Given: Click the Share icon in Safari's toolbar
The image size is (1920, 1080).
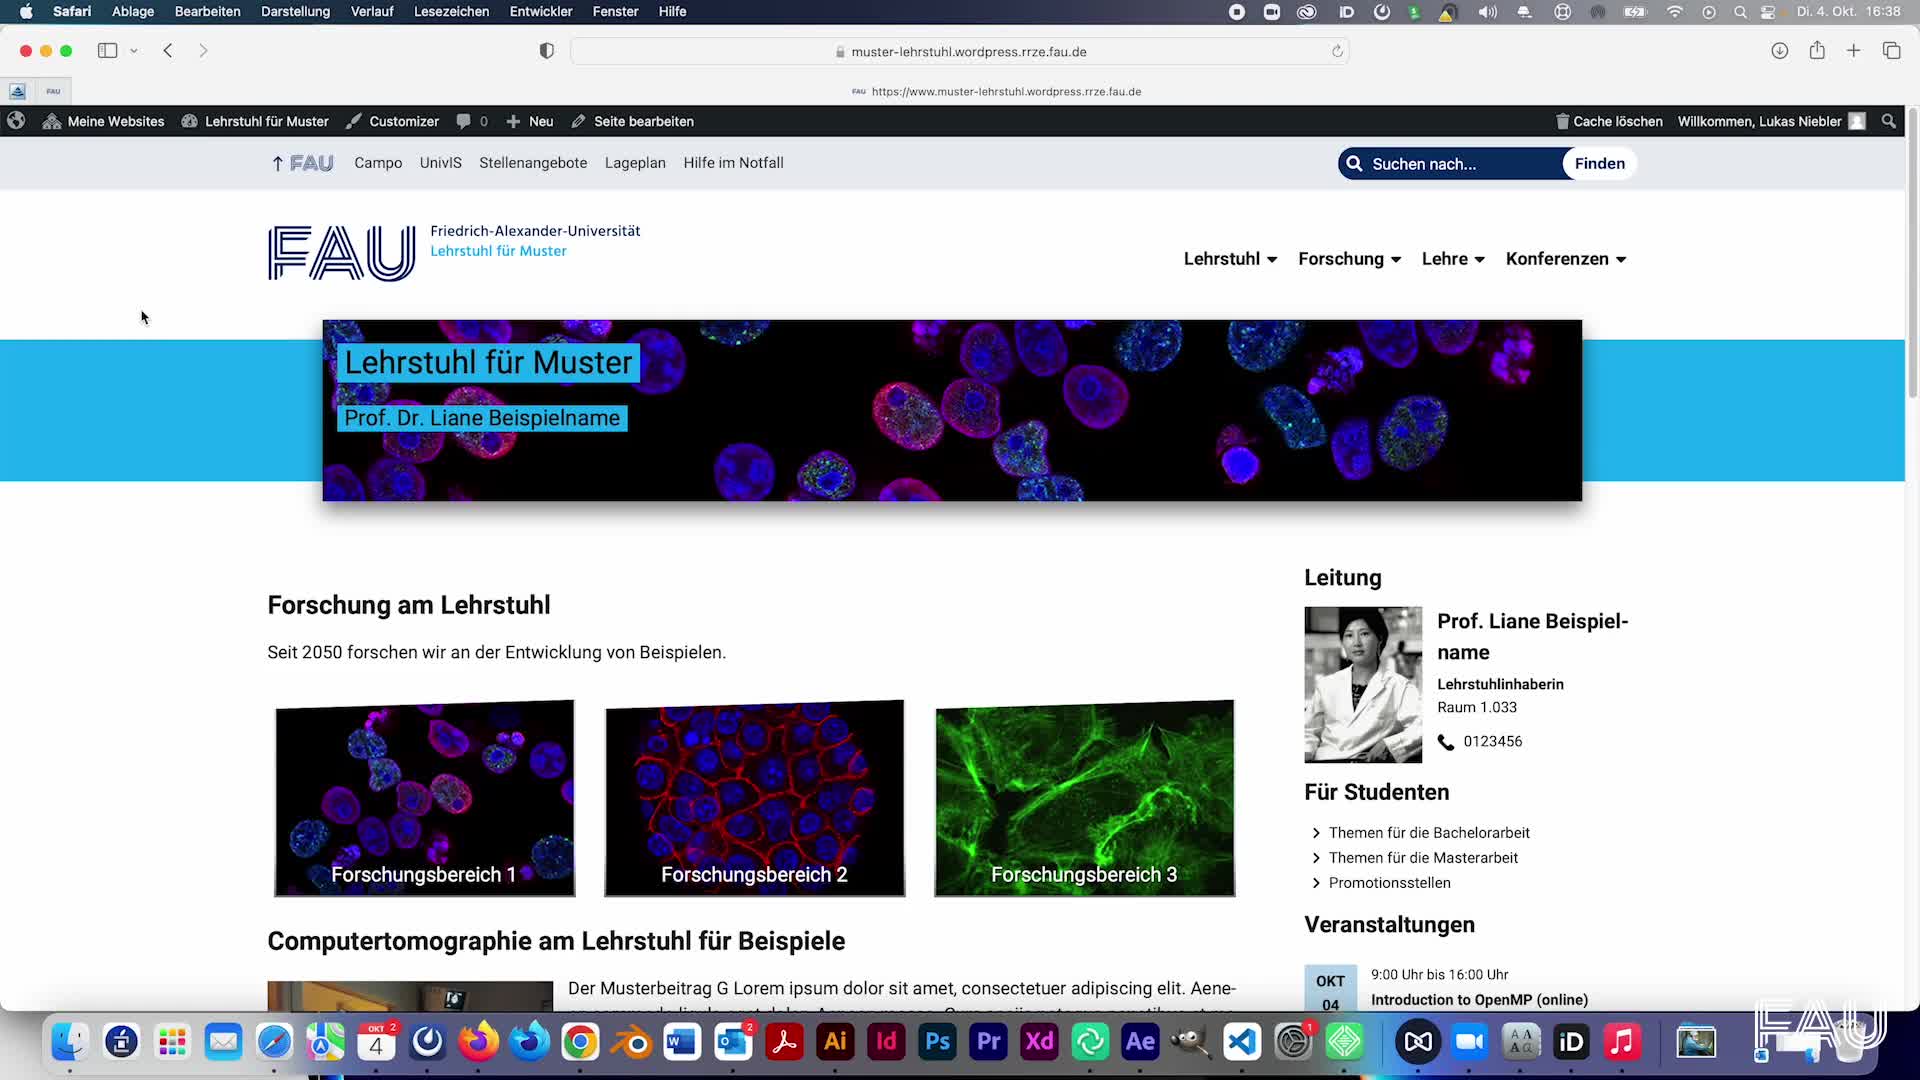Looking at the screenshot, I should click(1817, 50).
